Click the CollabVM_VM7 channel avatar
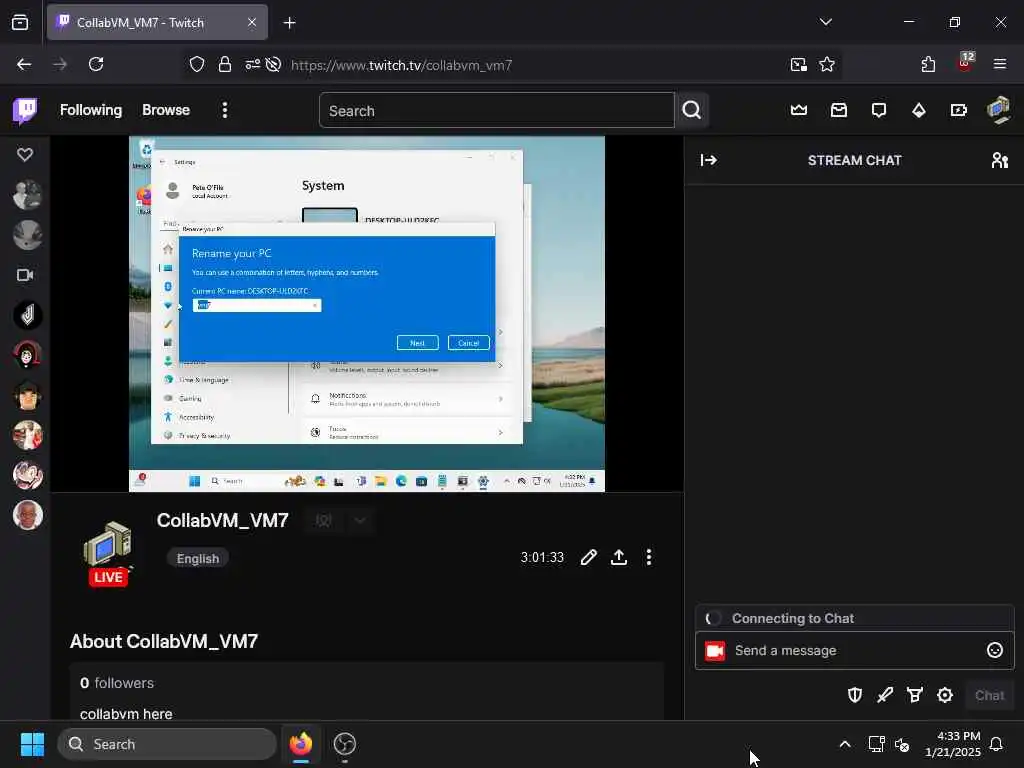 point(108,547)
